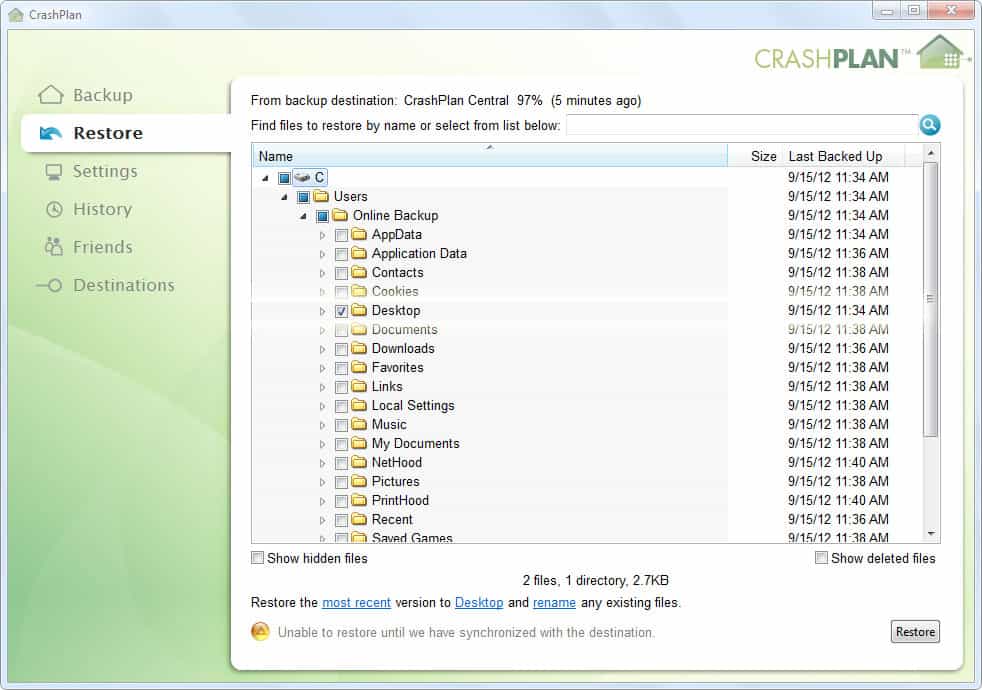Image resolution: width=982 pixels, height=690 pixels.
Task: Select the NetHood folder row
Action: click(587, 463)
